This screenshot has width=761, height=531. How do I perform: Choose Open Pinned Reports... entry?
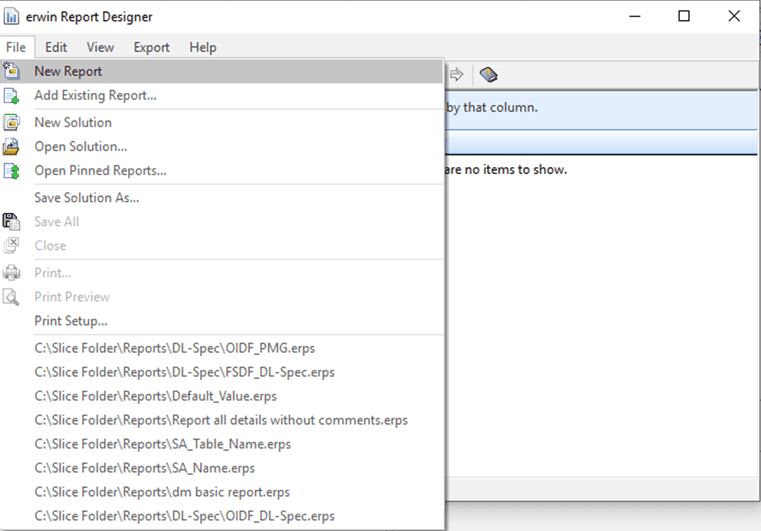click(x=222, y=171)
